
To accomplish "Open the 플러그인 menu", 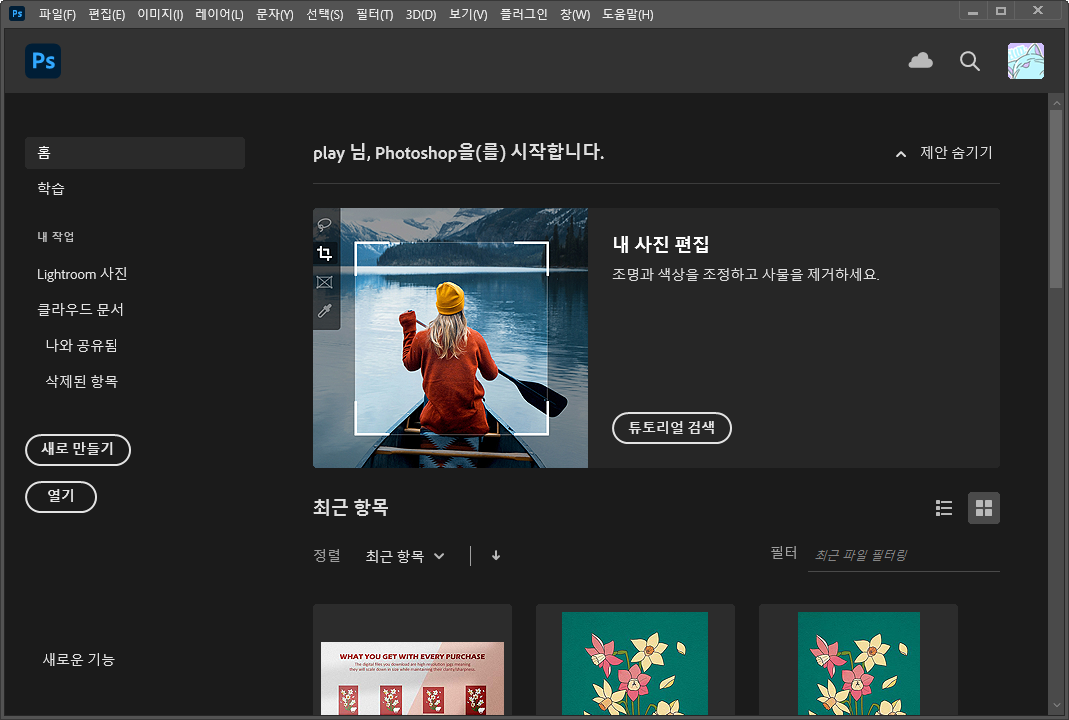I will (x=524, y=14).
